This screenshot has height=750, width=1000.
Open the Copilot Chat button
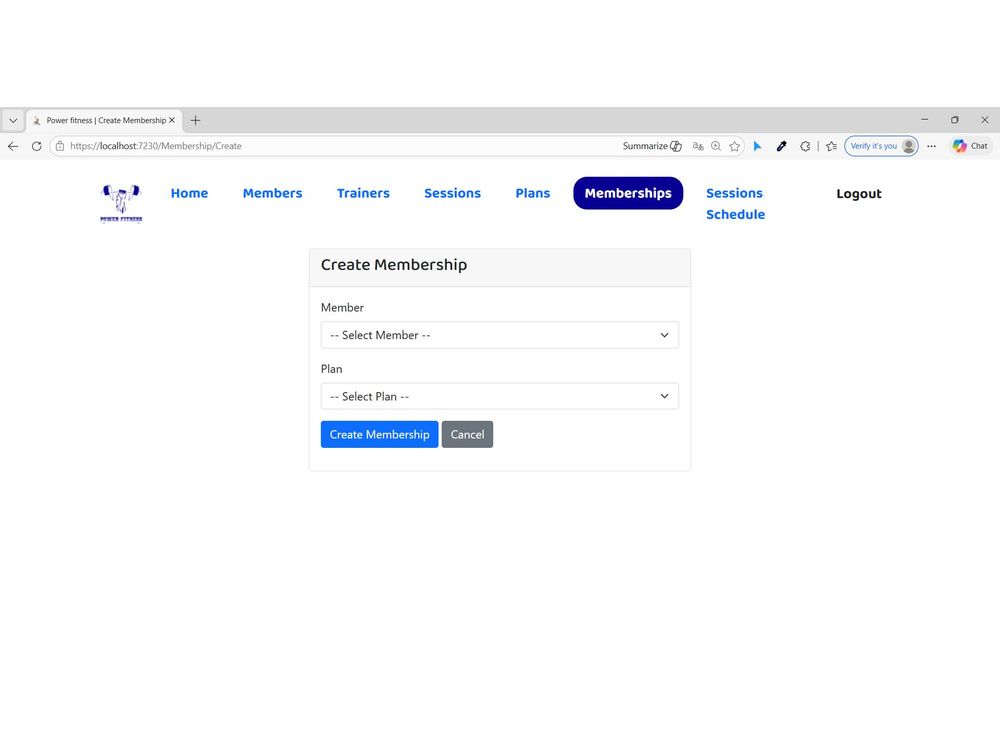point(970,146)
